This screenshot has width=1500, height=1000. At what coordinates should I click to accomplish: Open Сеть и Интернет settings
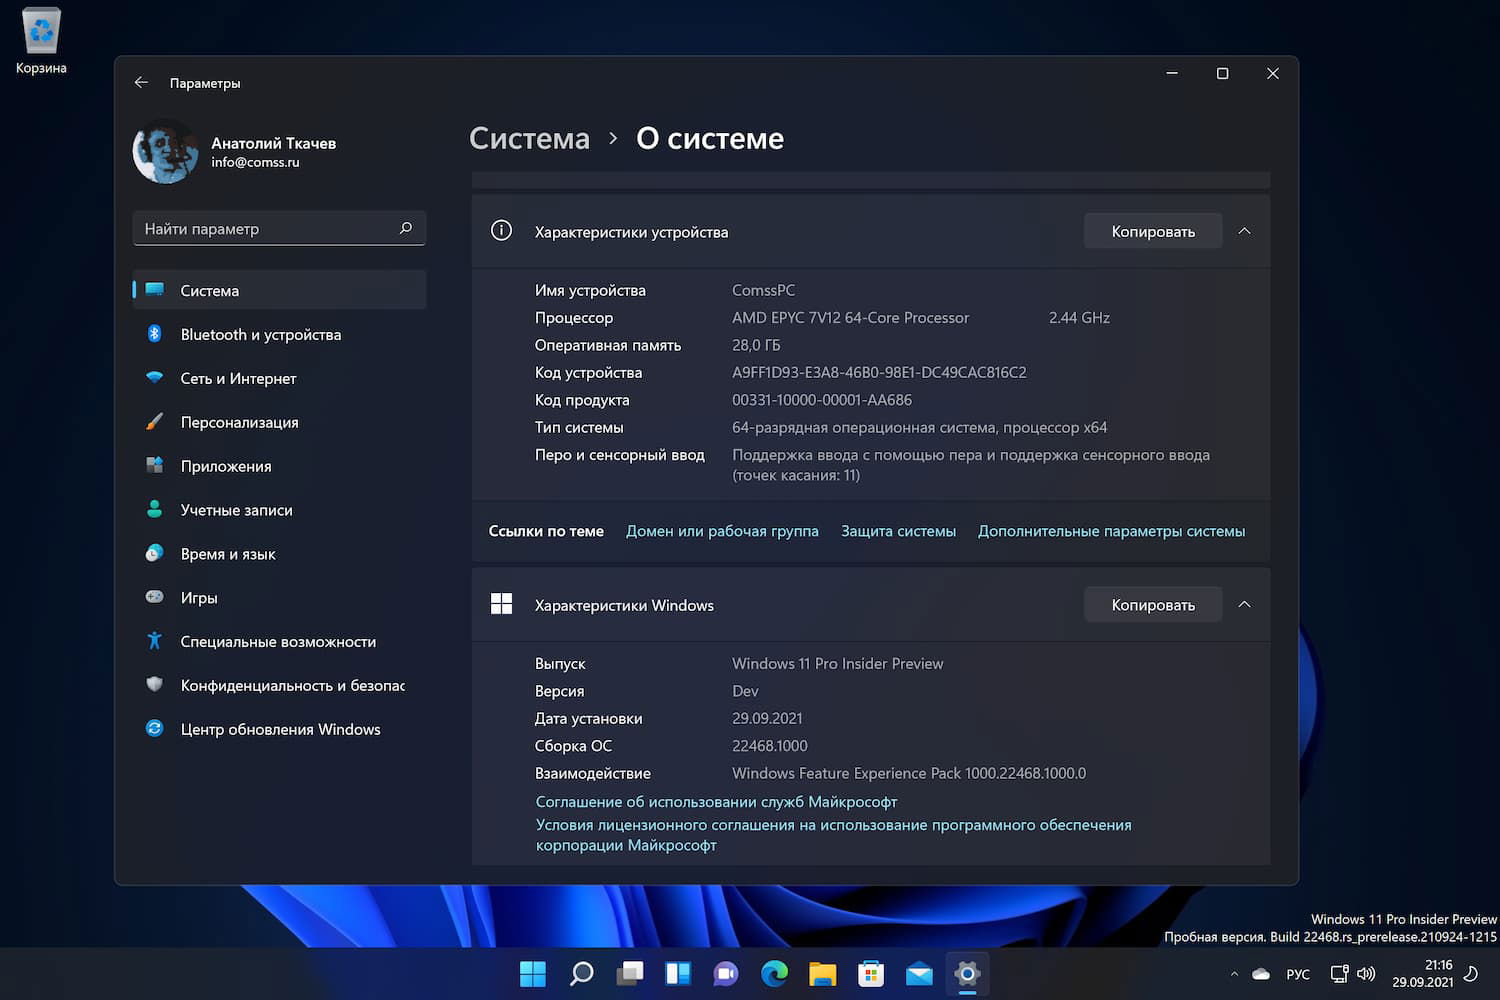pos(238,378)
